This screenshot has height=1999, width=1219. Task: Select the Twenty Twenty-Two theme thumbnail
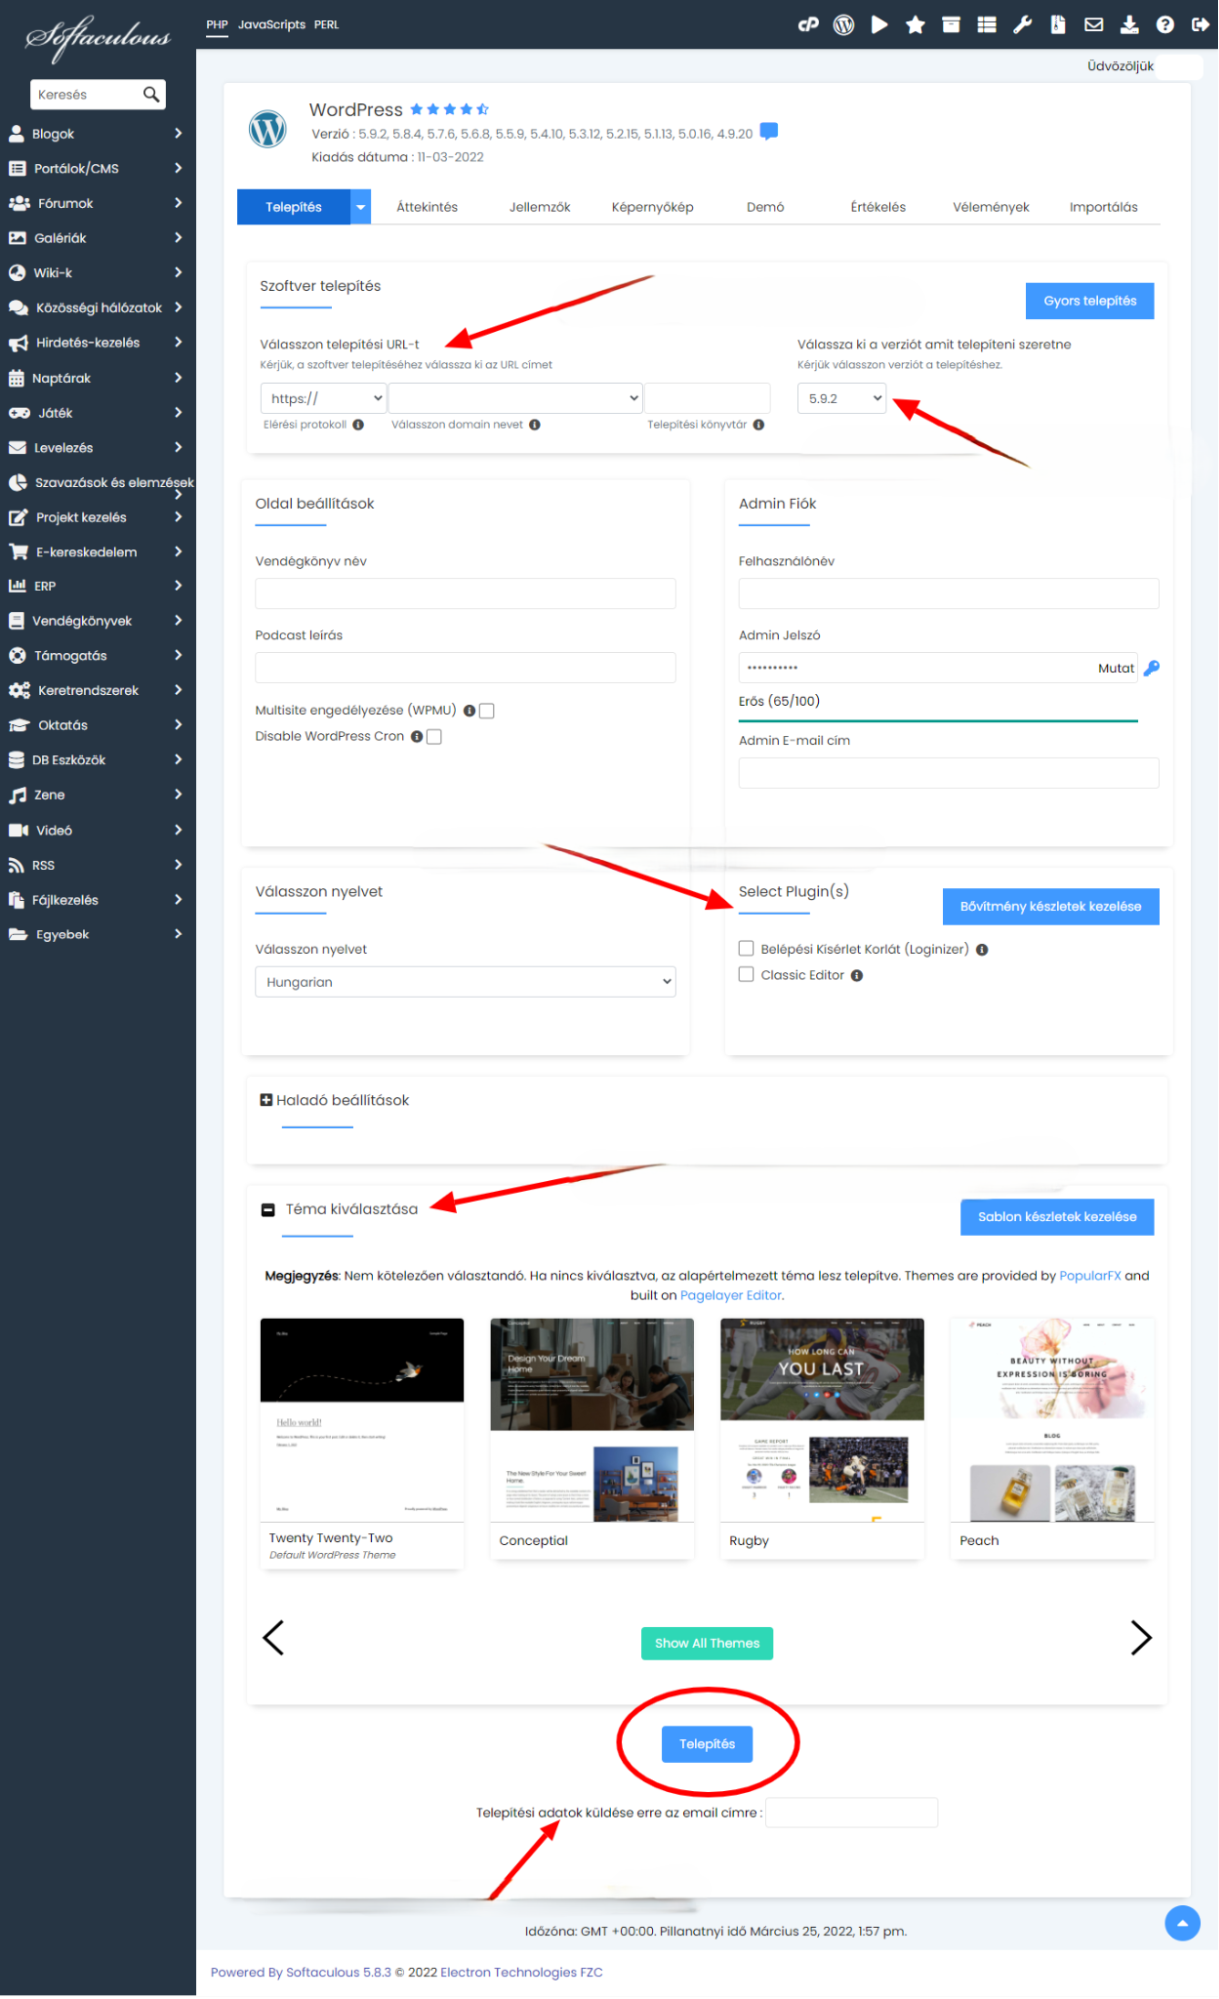tap(362, 1421)
